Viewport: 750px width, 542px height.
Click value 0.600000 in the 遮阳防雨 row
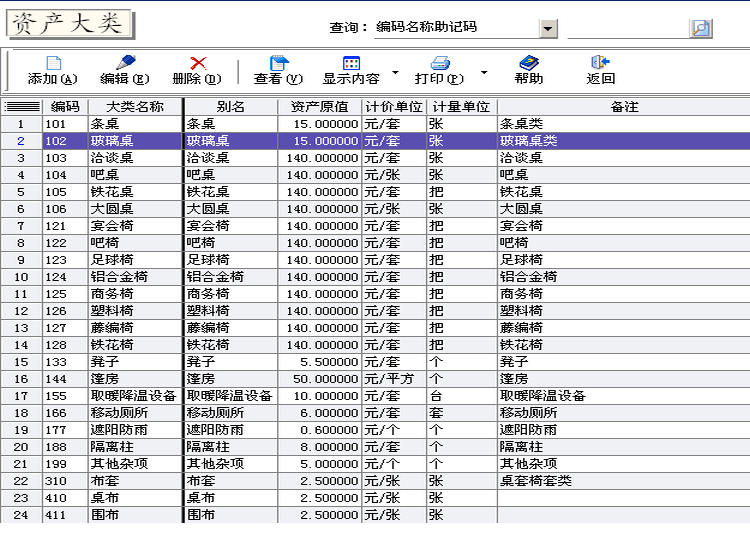(320, 430)
